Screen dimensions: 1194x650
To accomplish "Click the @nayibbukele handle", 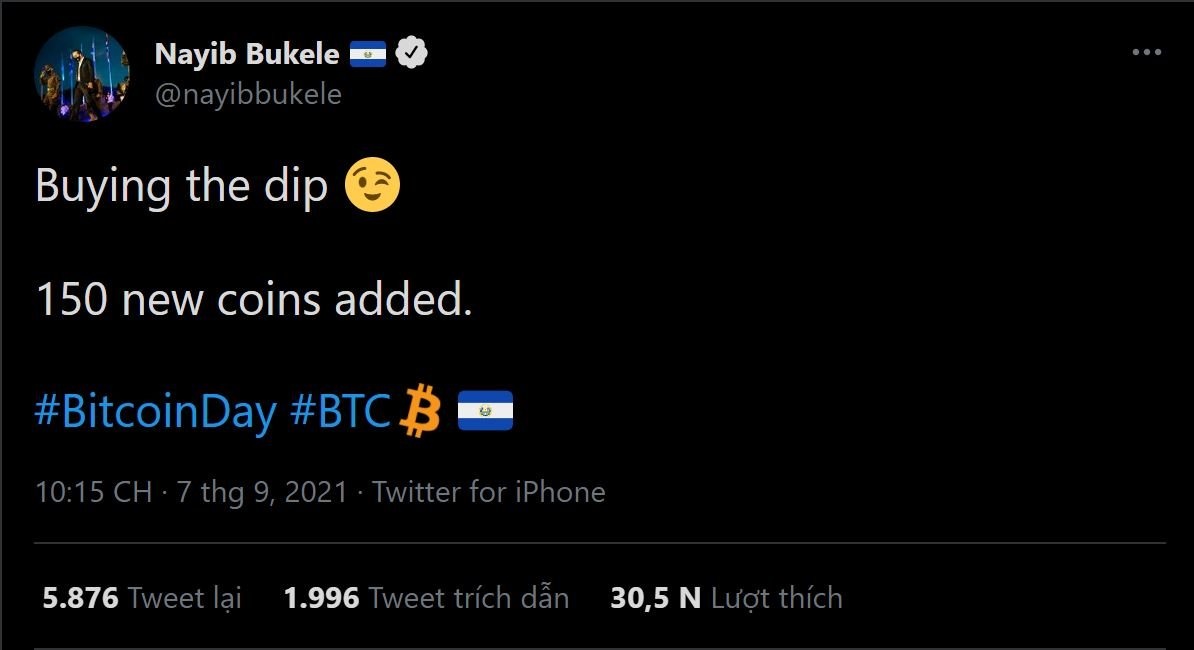I will (248, 94).
